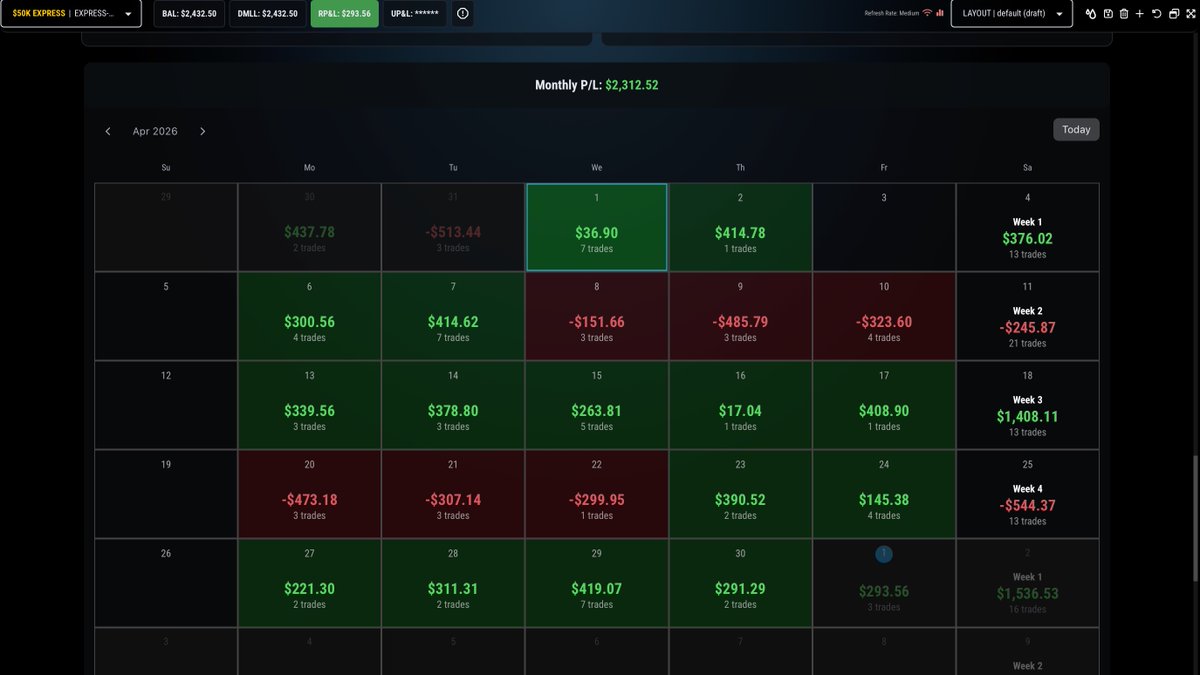Select May 1 cell showing $293.56
The height and width of the screenshot is (675, 1200).
tap(884, 583)
